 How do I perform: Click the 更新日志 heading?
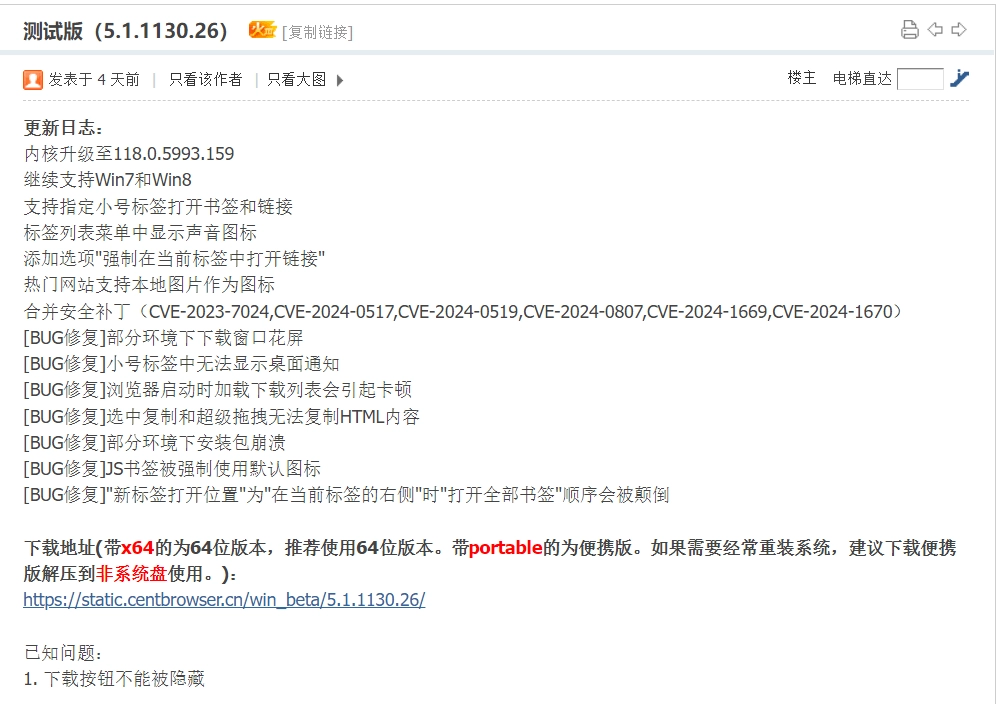(x=63, y=128)
